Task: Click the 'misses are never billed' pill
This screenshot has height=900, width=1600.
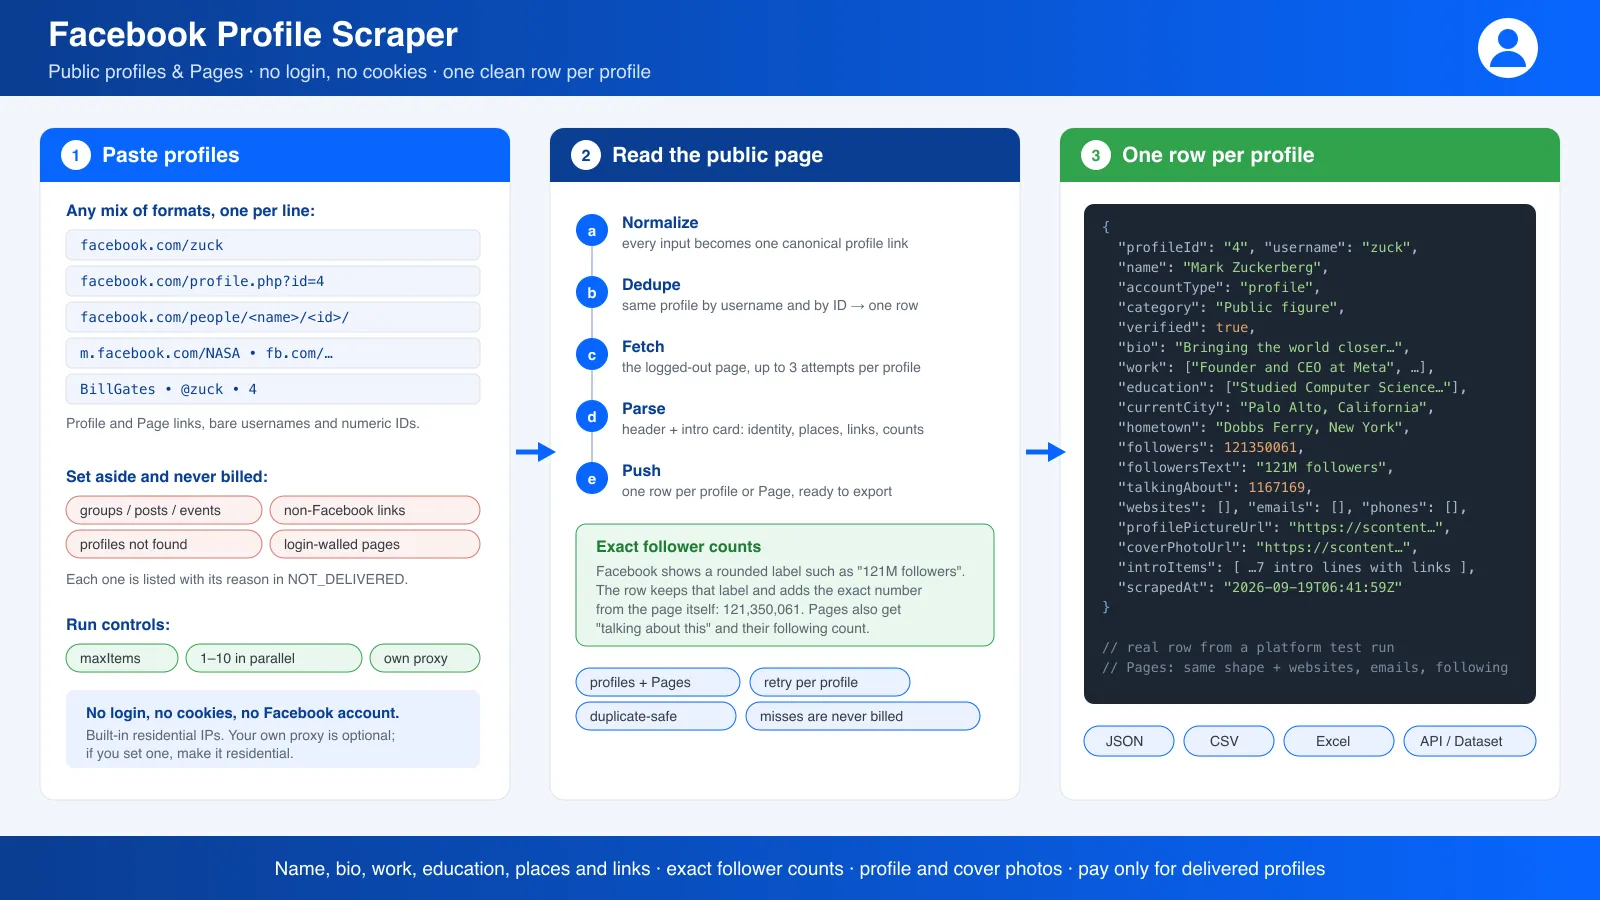Action: click(863, 716)
